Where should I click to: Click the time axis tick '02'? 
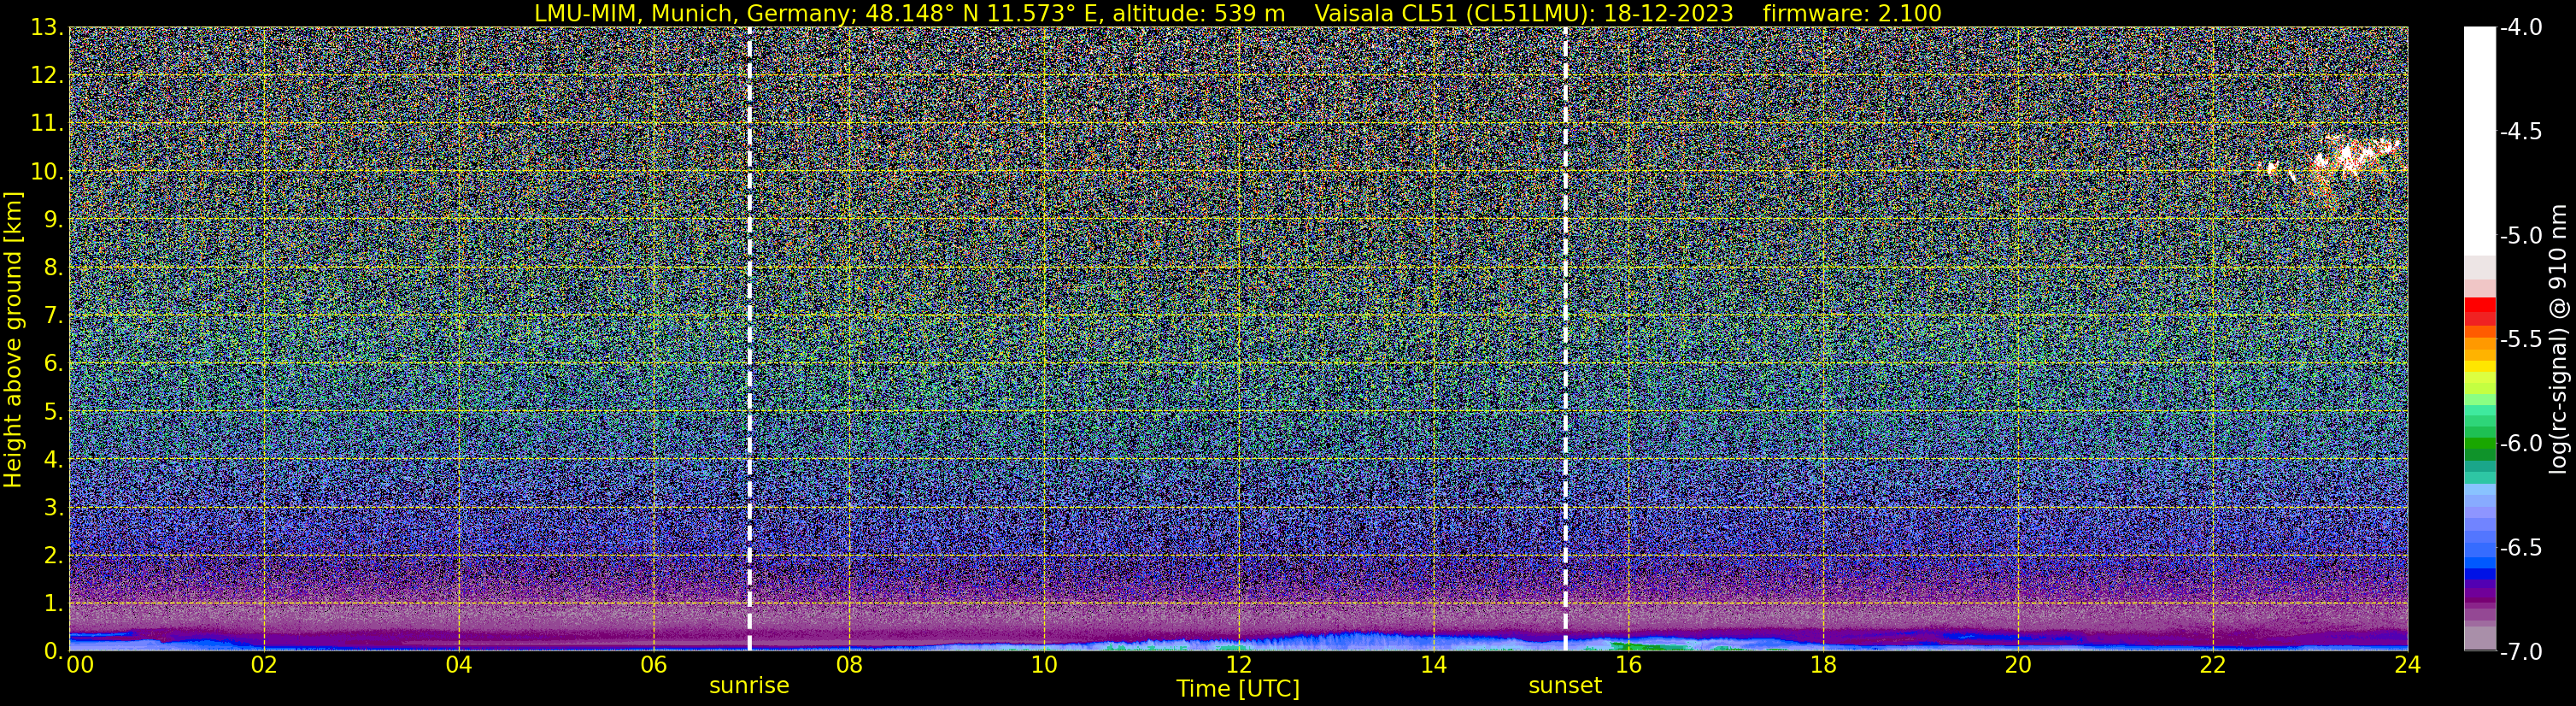pos(264,666)
